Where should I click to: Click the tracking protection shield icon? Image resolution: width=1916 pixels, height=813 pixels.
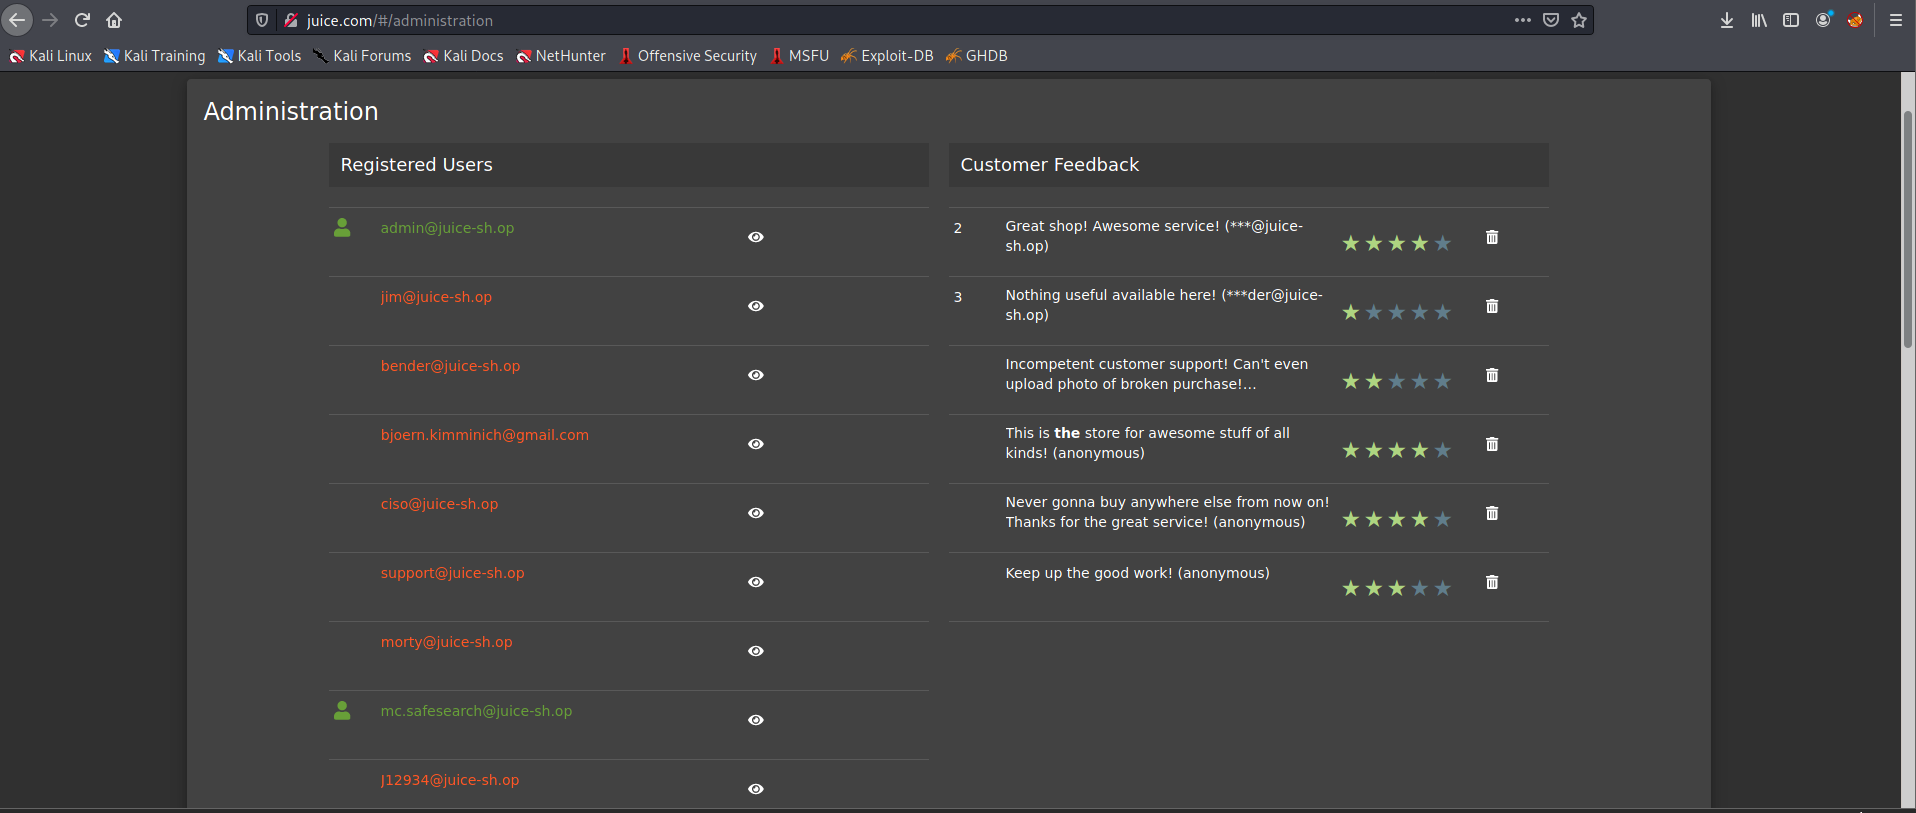[x=262, y=20]
